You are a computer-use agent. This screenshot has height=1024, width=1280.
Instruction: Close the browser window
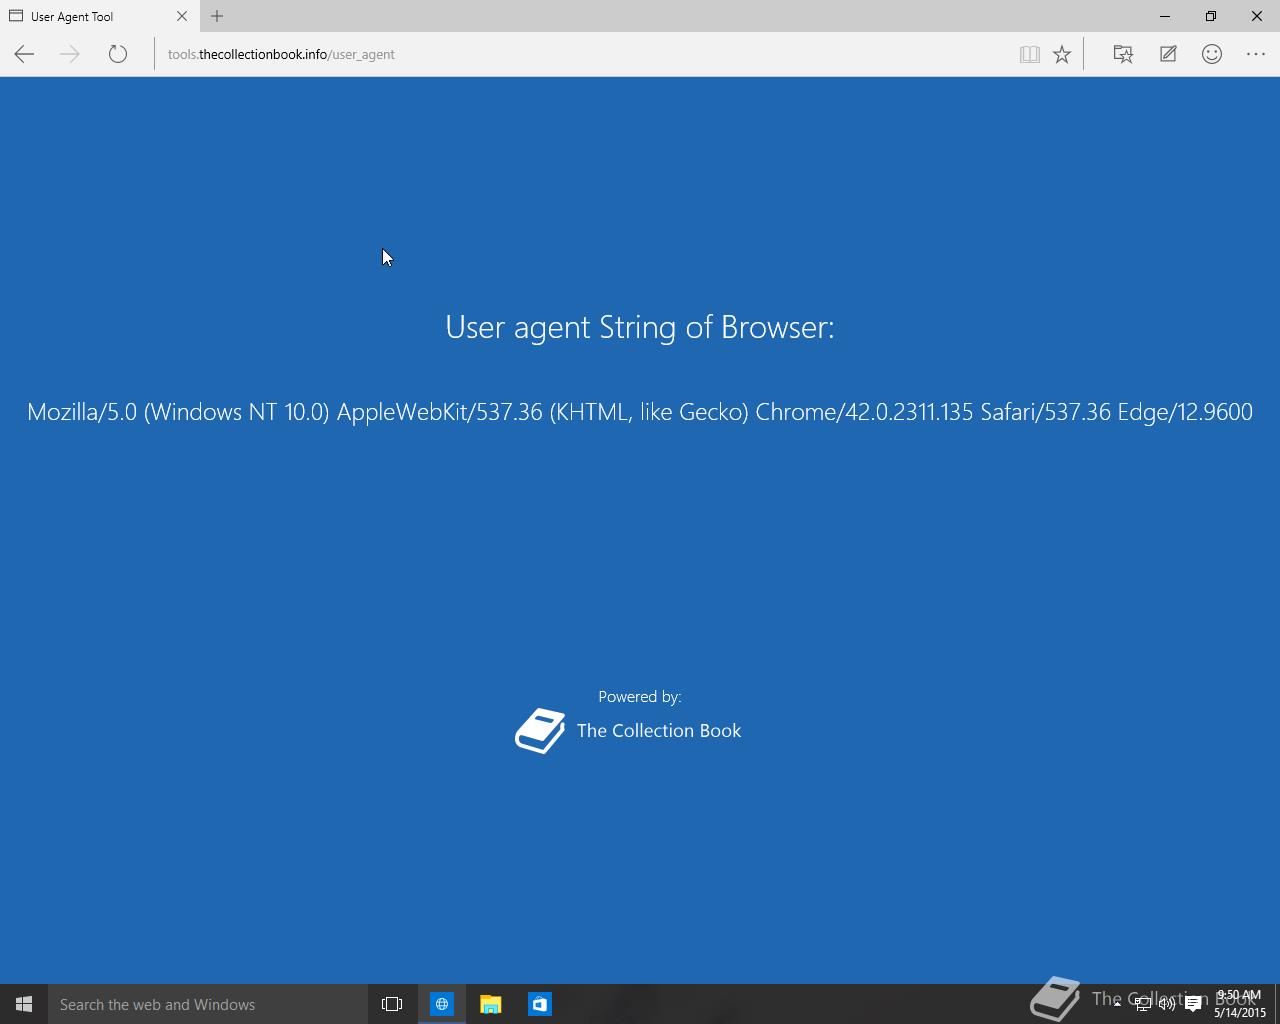[1257, 16]
